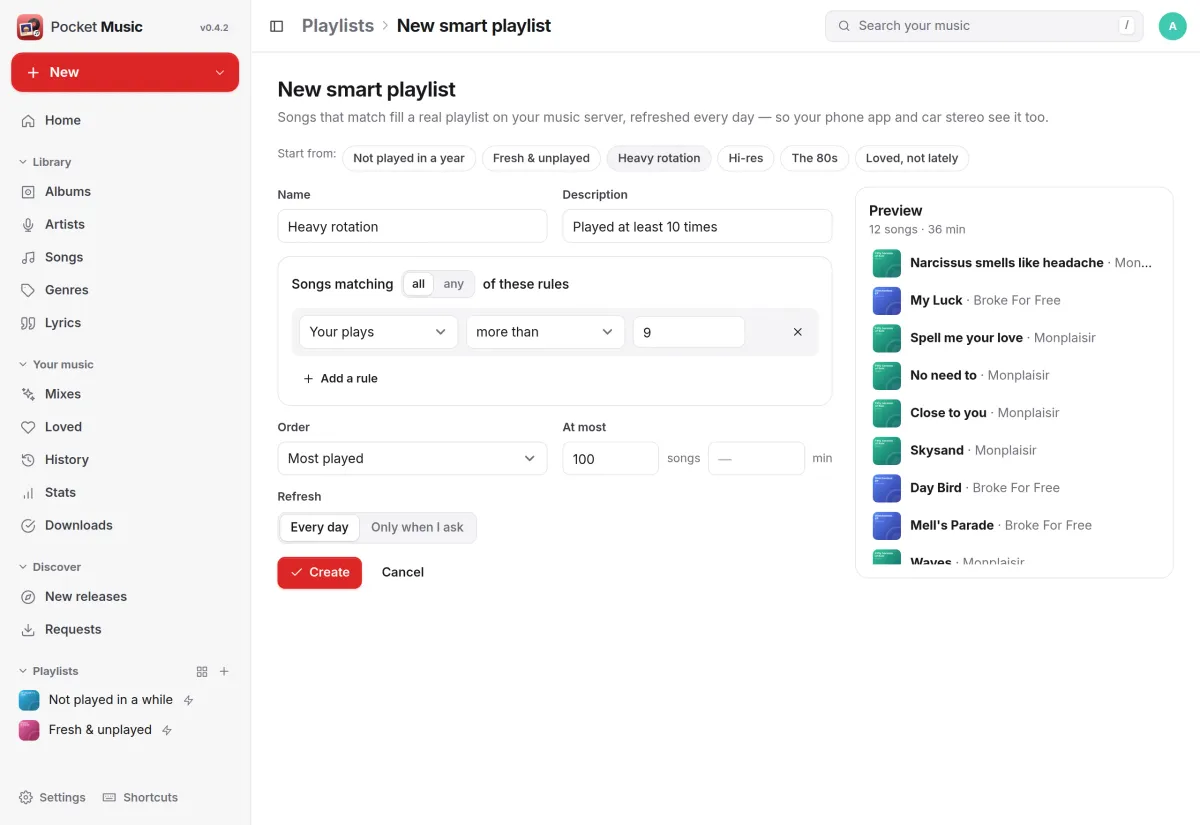Click the Name field with Heavy rotation

(x=412, y=226)
